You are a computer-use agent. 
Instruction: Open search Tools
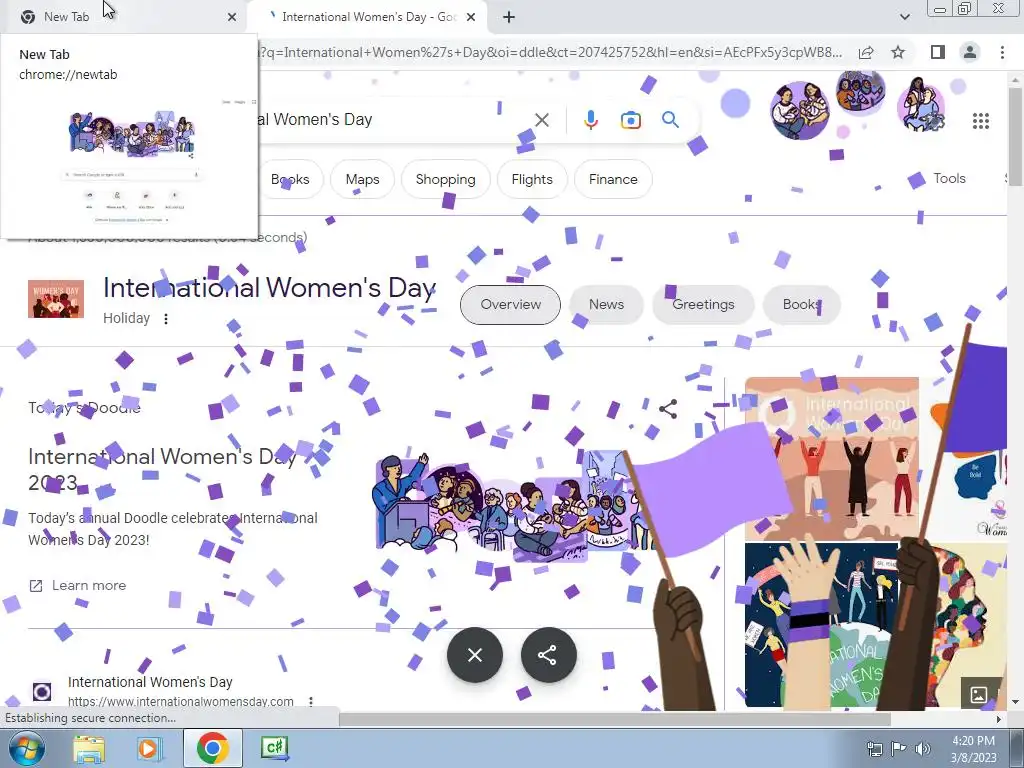point(949,178)
